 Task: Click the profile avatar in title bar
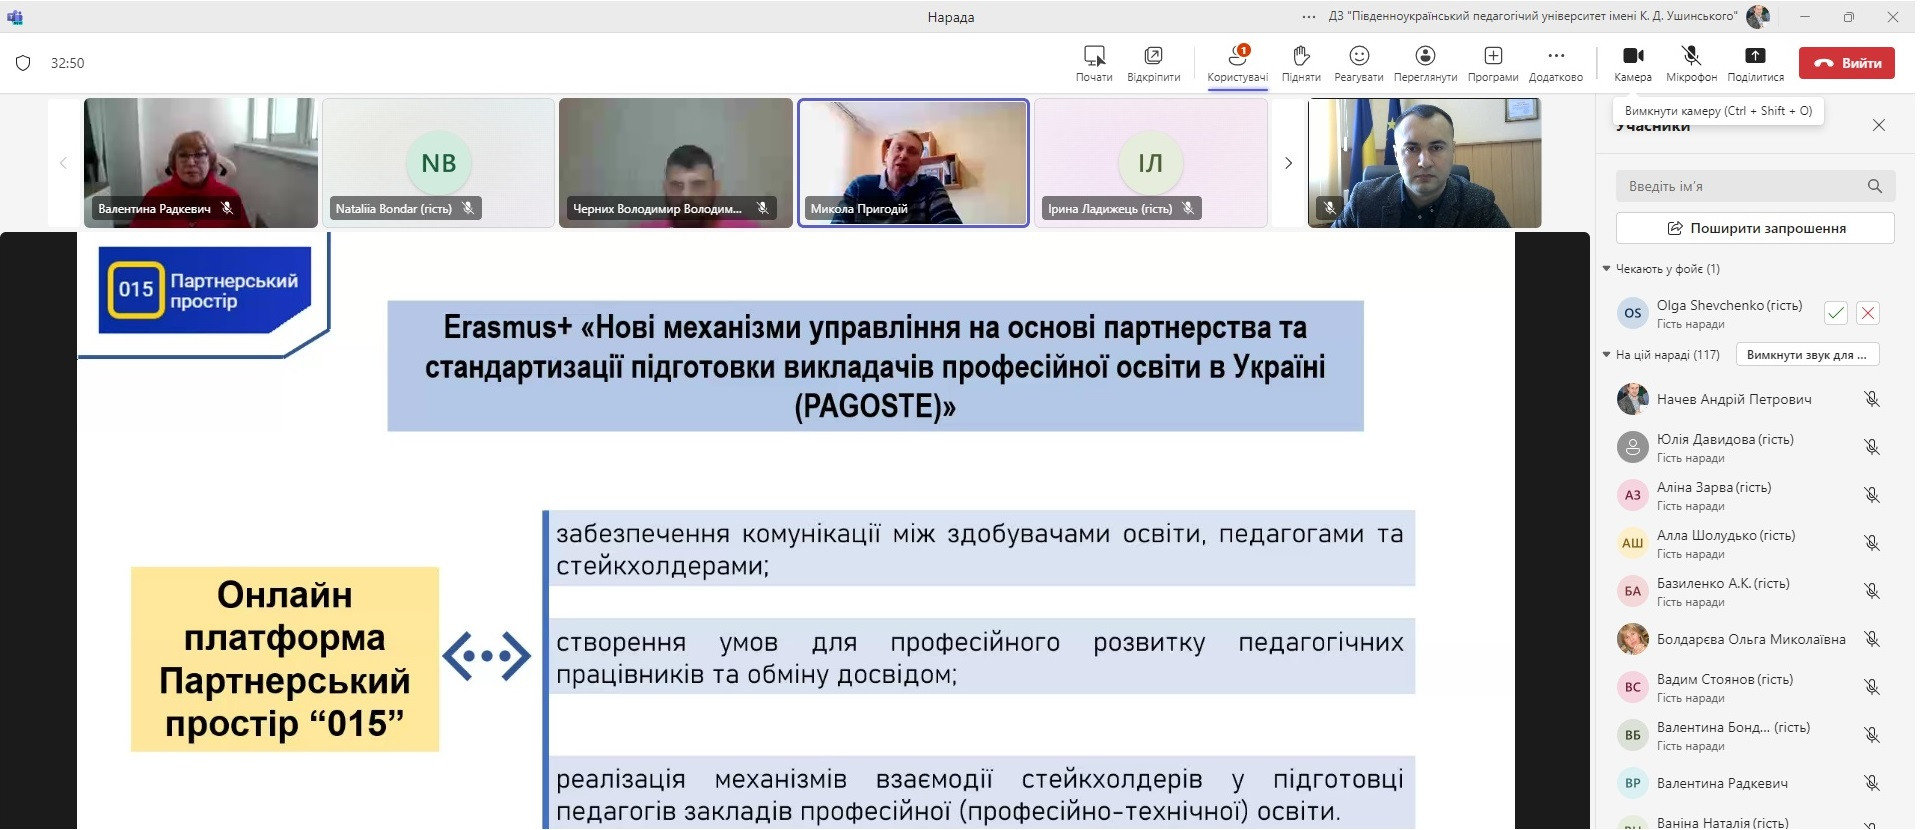coord(1757,17)
